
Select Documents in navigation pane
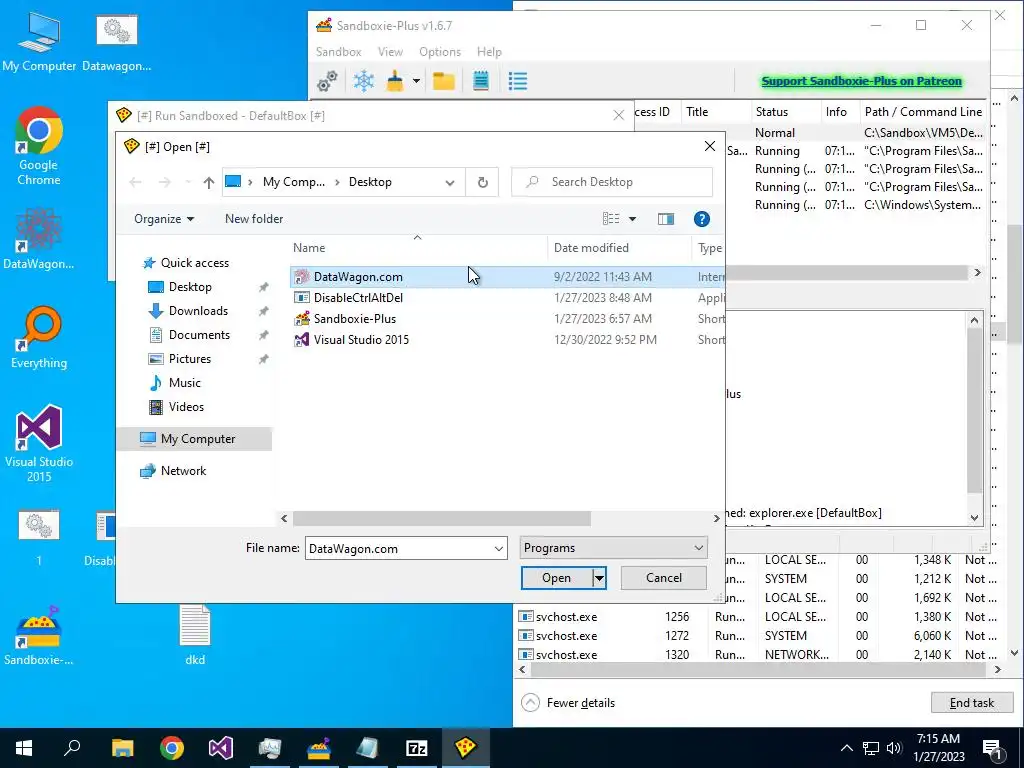pos(199,335)
